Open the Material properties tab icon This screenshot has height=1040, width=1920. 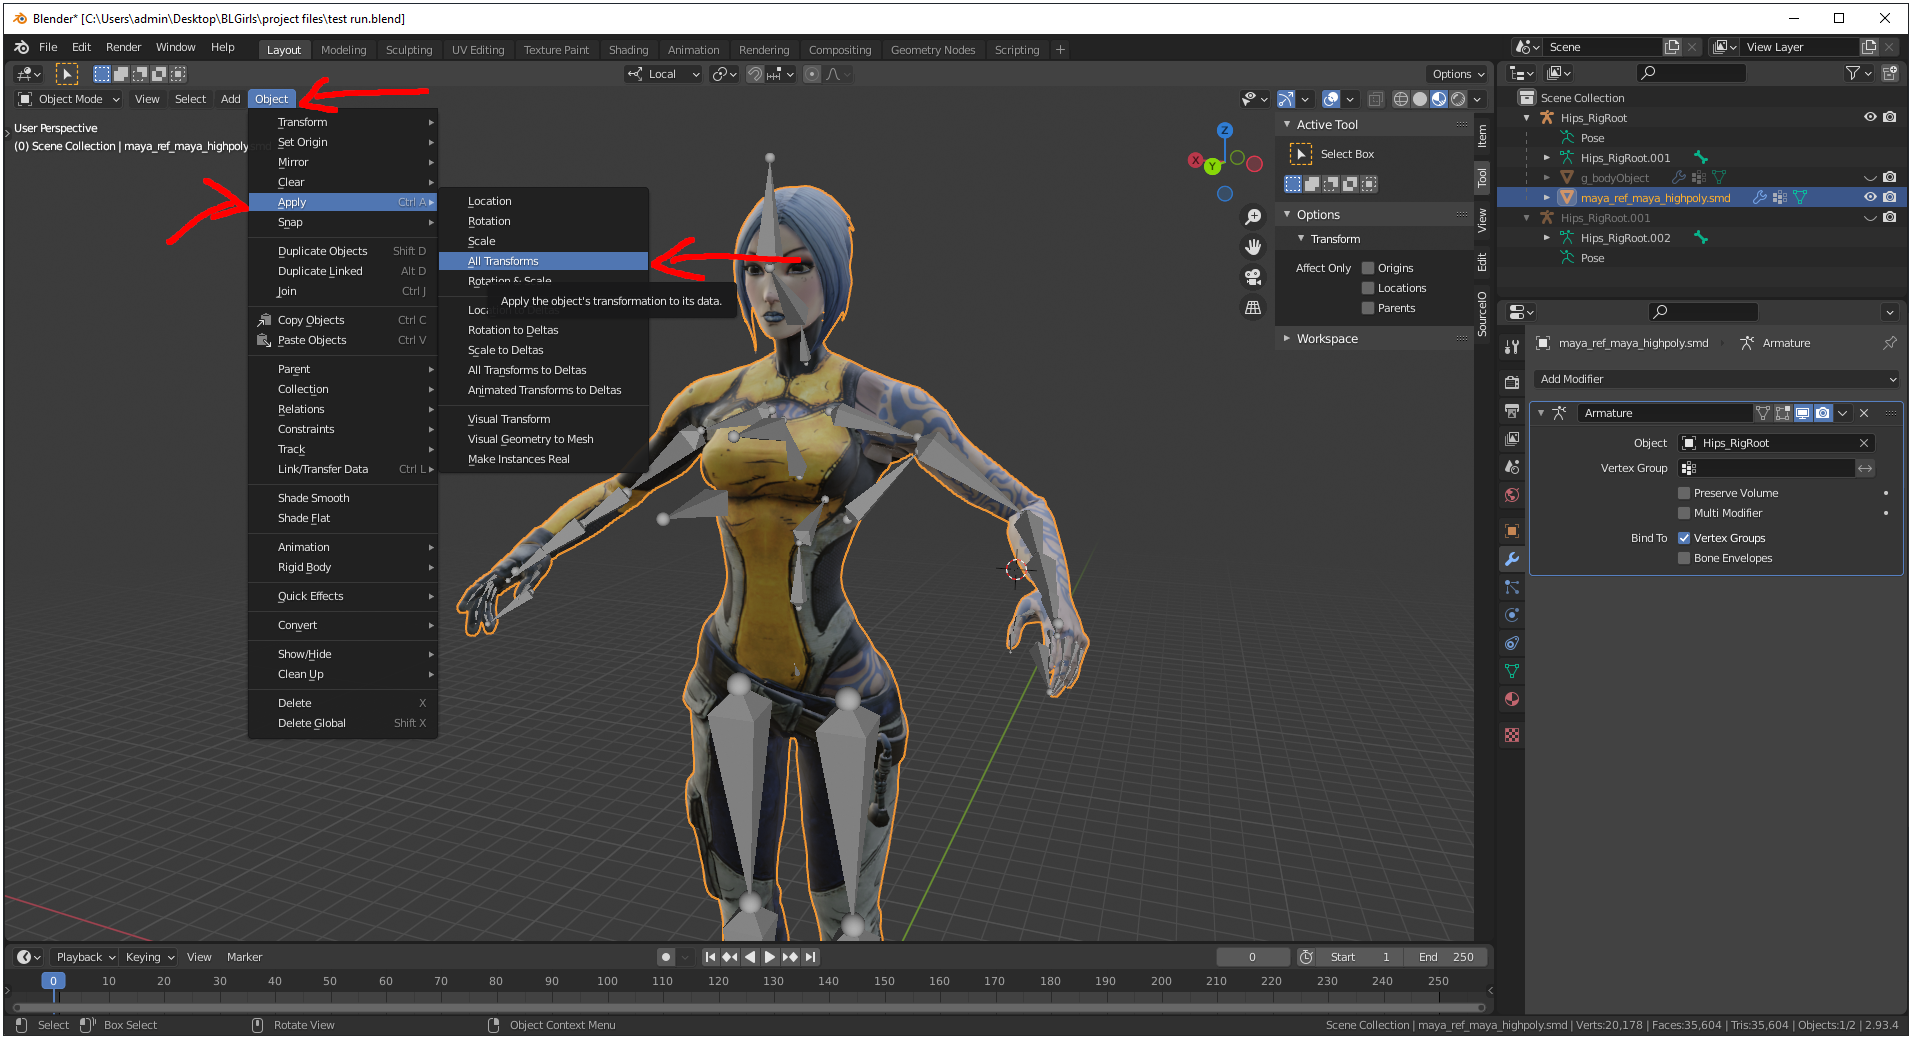[x=1512, y=699]
